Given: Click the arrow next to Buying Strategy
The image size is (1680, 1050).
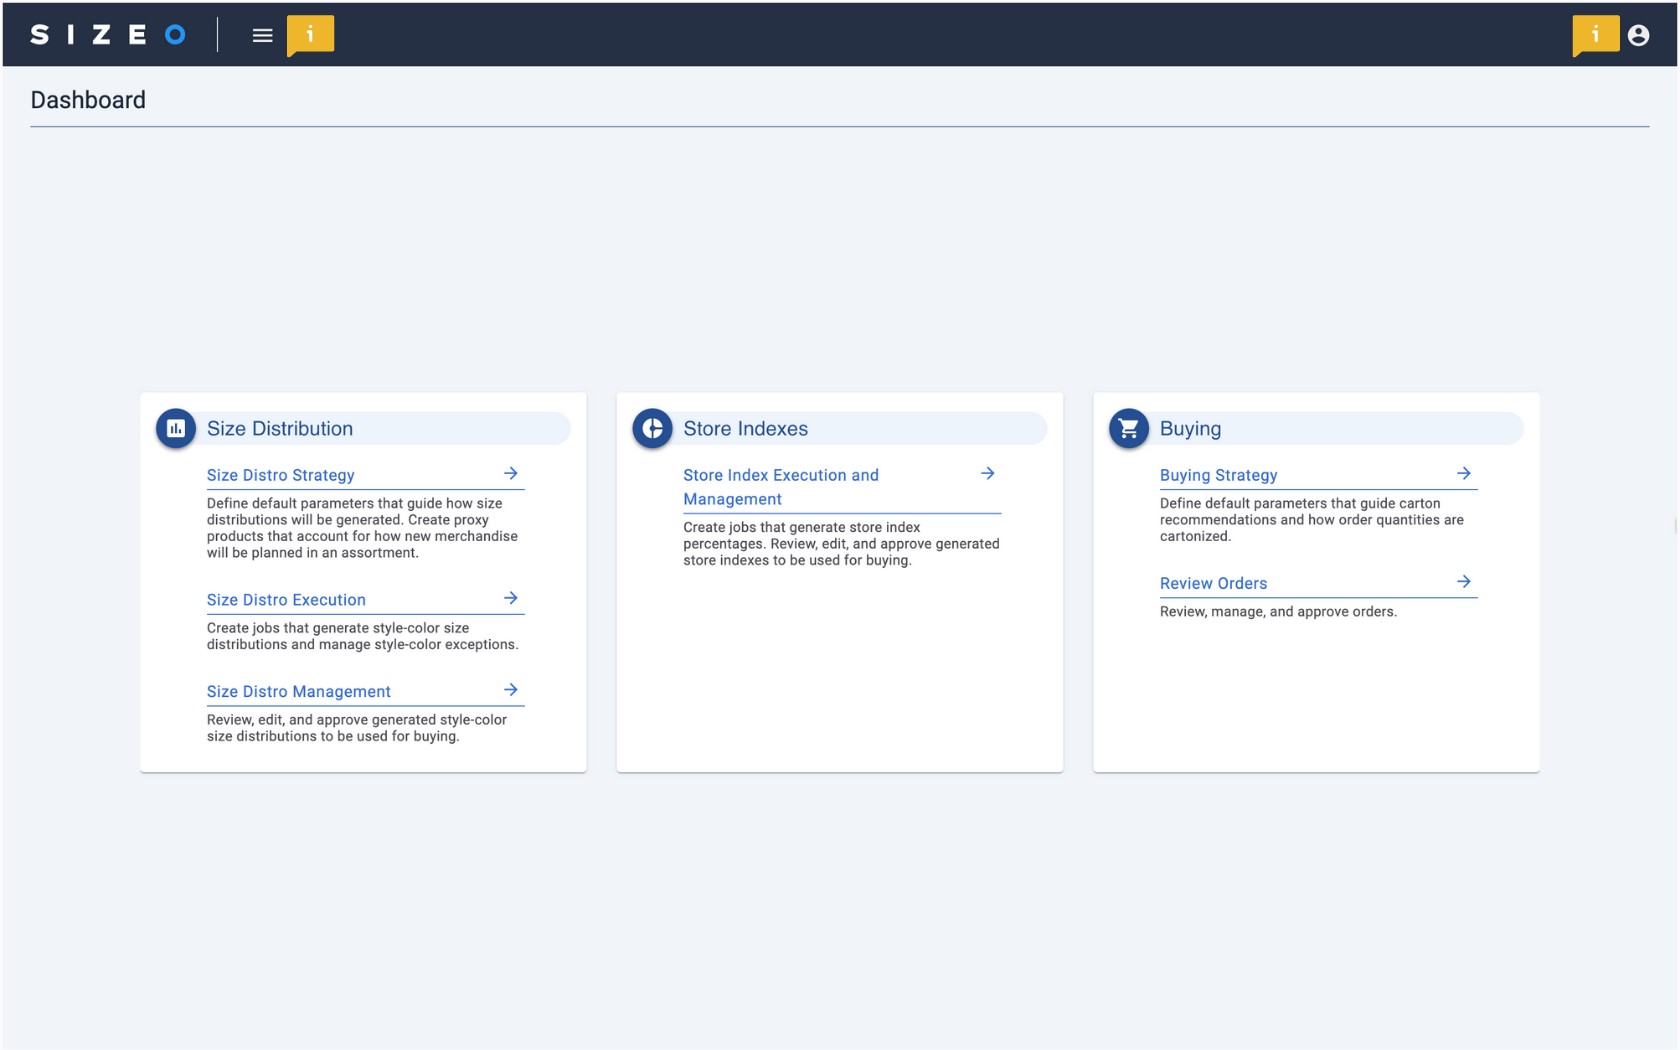Looking at the screenshot, I should 1464,473.
